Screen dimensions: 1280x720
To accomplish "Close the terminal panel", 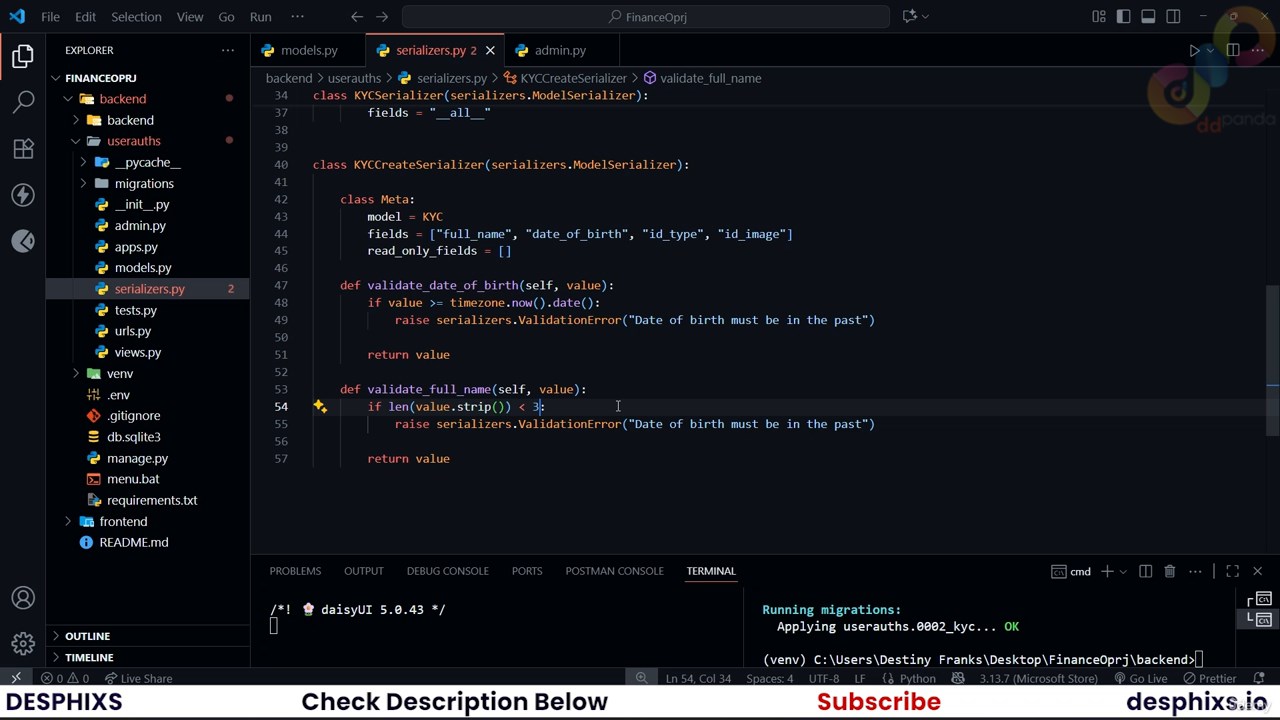I will 1258,571.
